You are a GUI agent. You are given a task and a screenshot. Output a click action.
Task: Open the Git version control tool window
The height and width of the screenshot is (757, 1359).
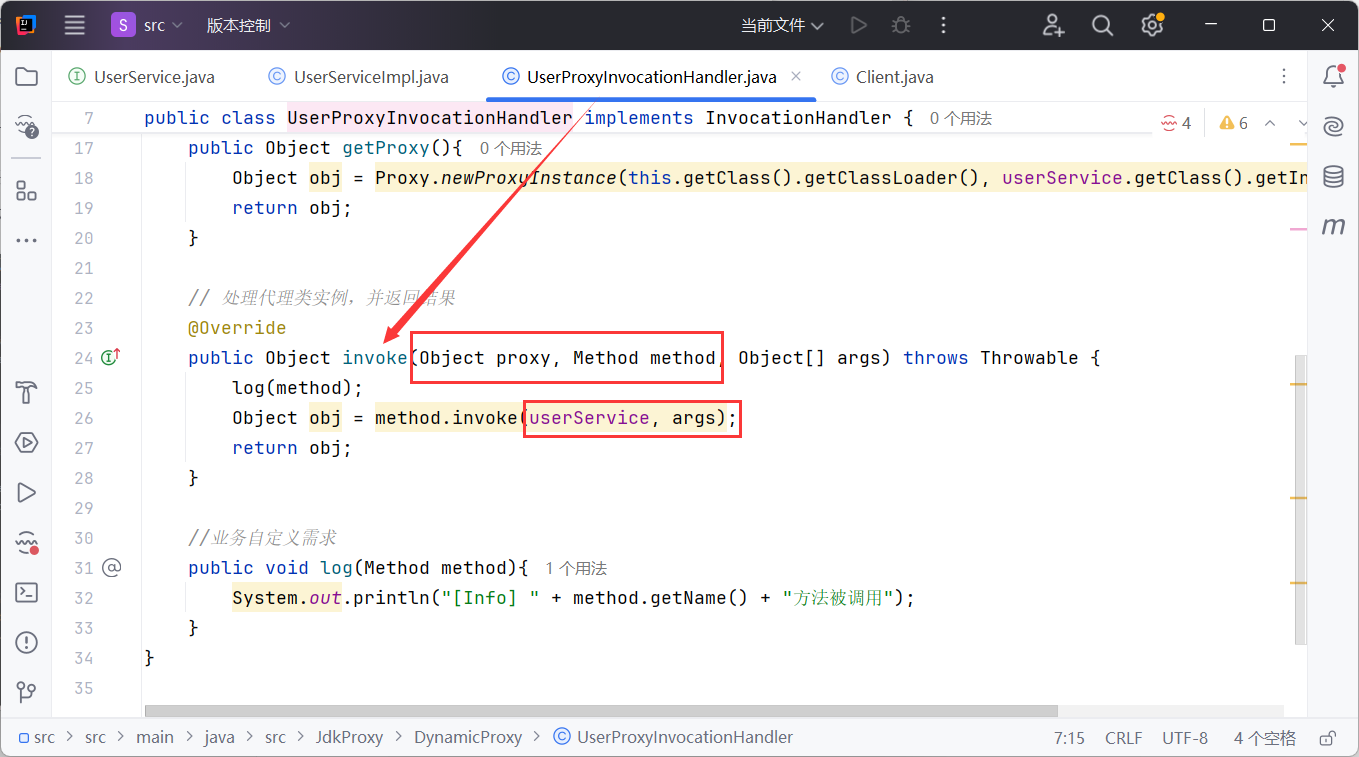(x=27, y=692)
